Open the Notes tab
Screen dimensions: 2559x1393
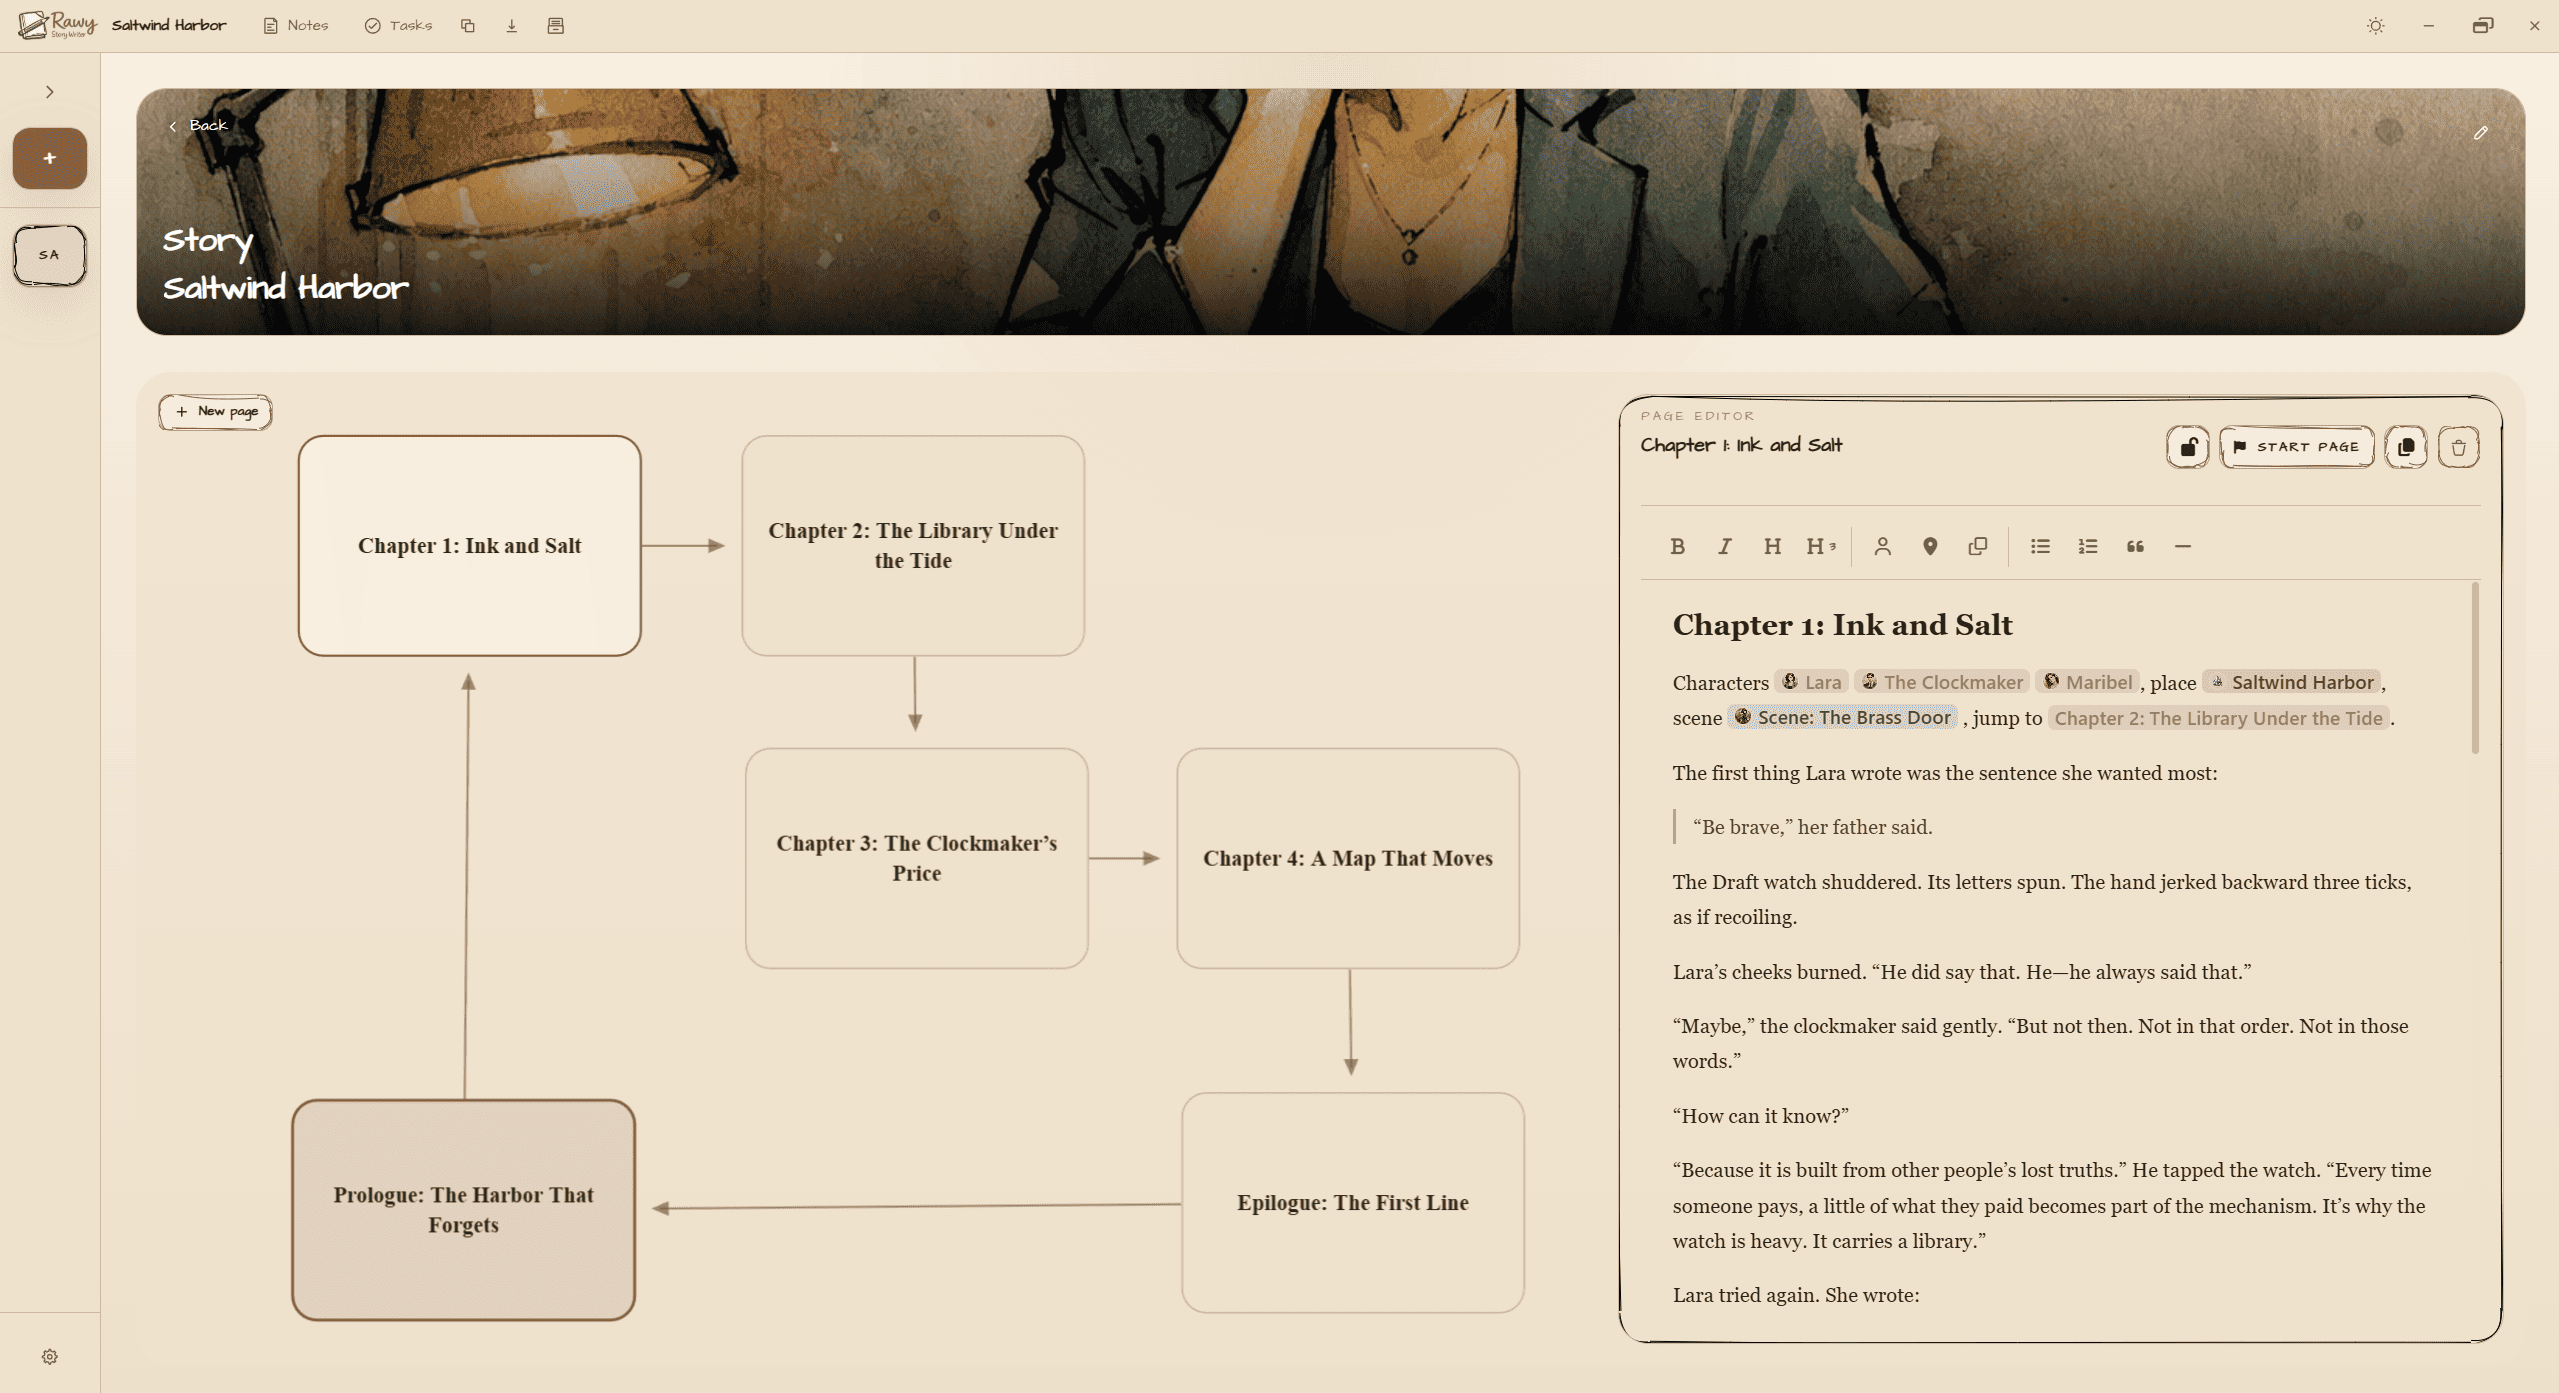[x=296, y=26]
